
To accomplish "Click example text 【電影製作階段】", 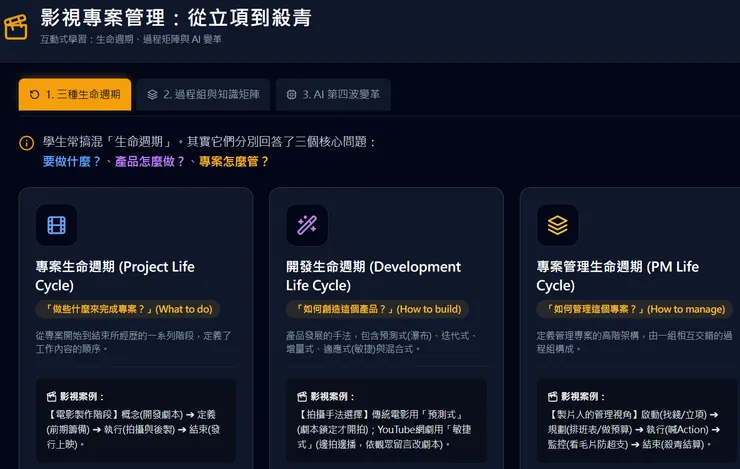I will pos(134,429).
